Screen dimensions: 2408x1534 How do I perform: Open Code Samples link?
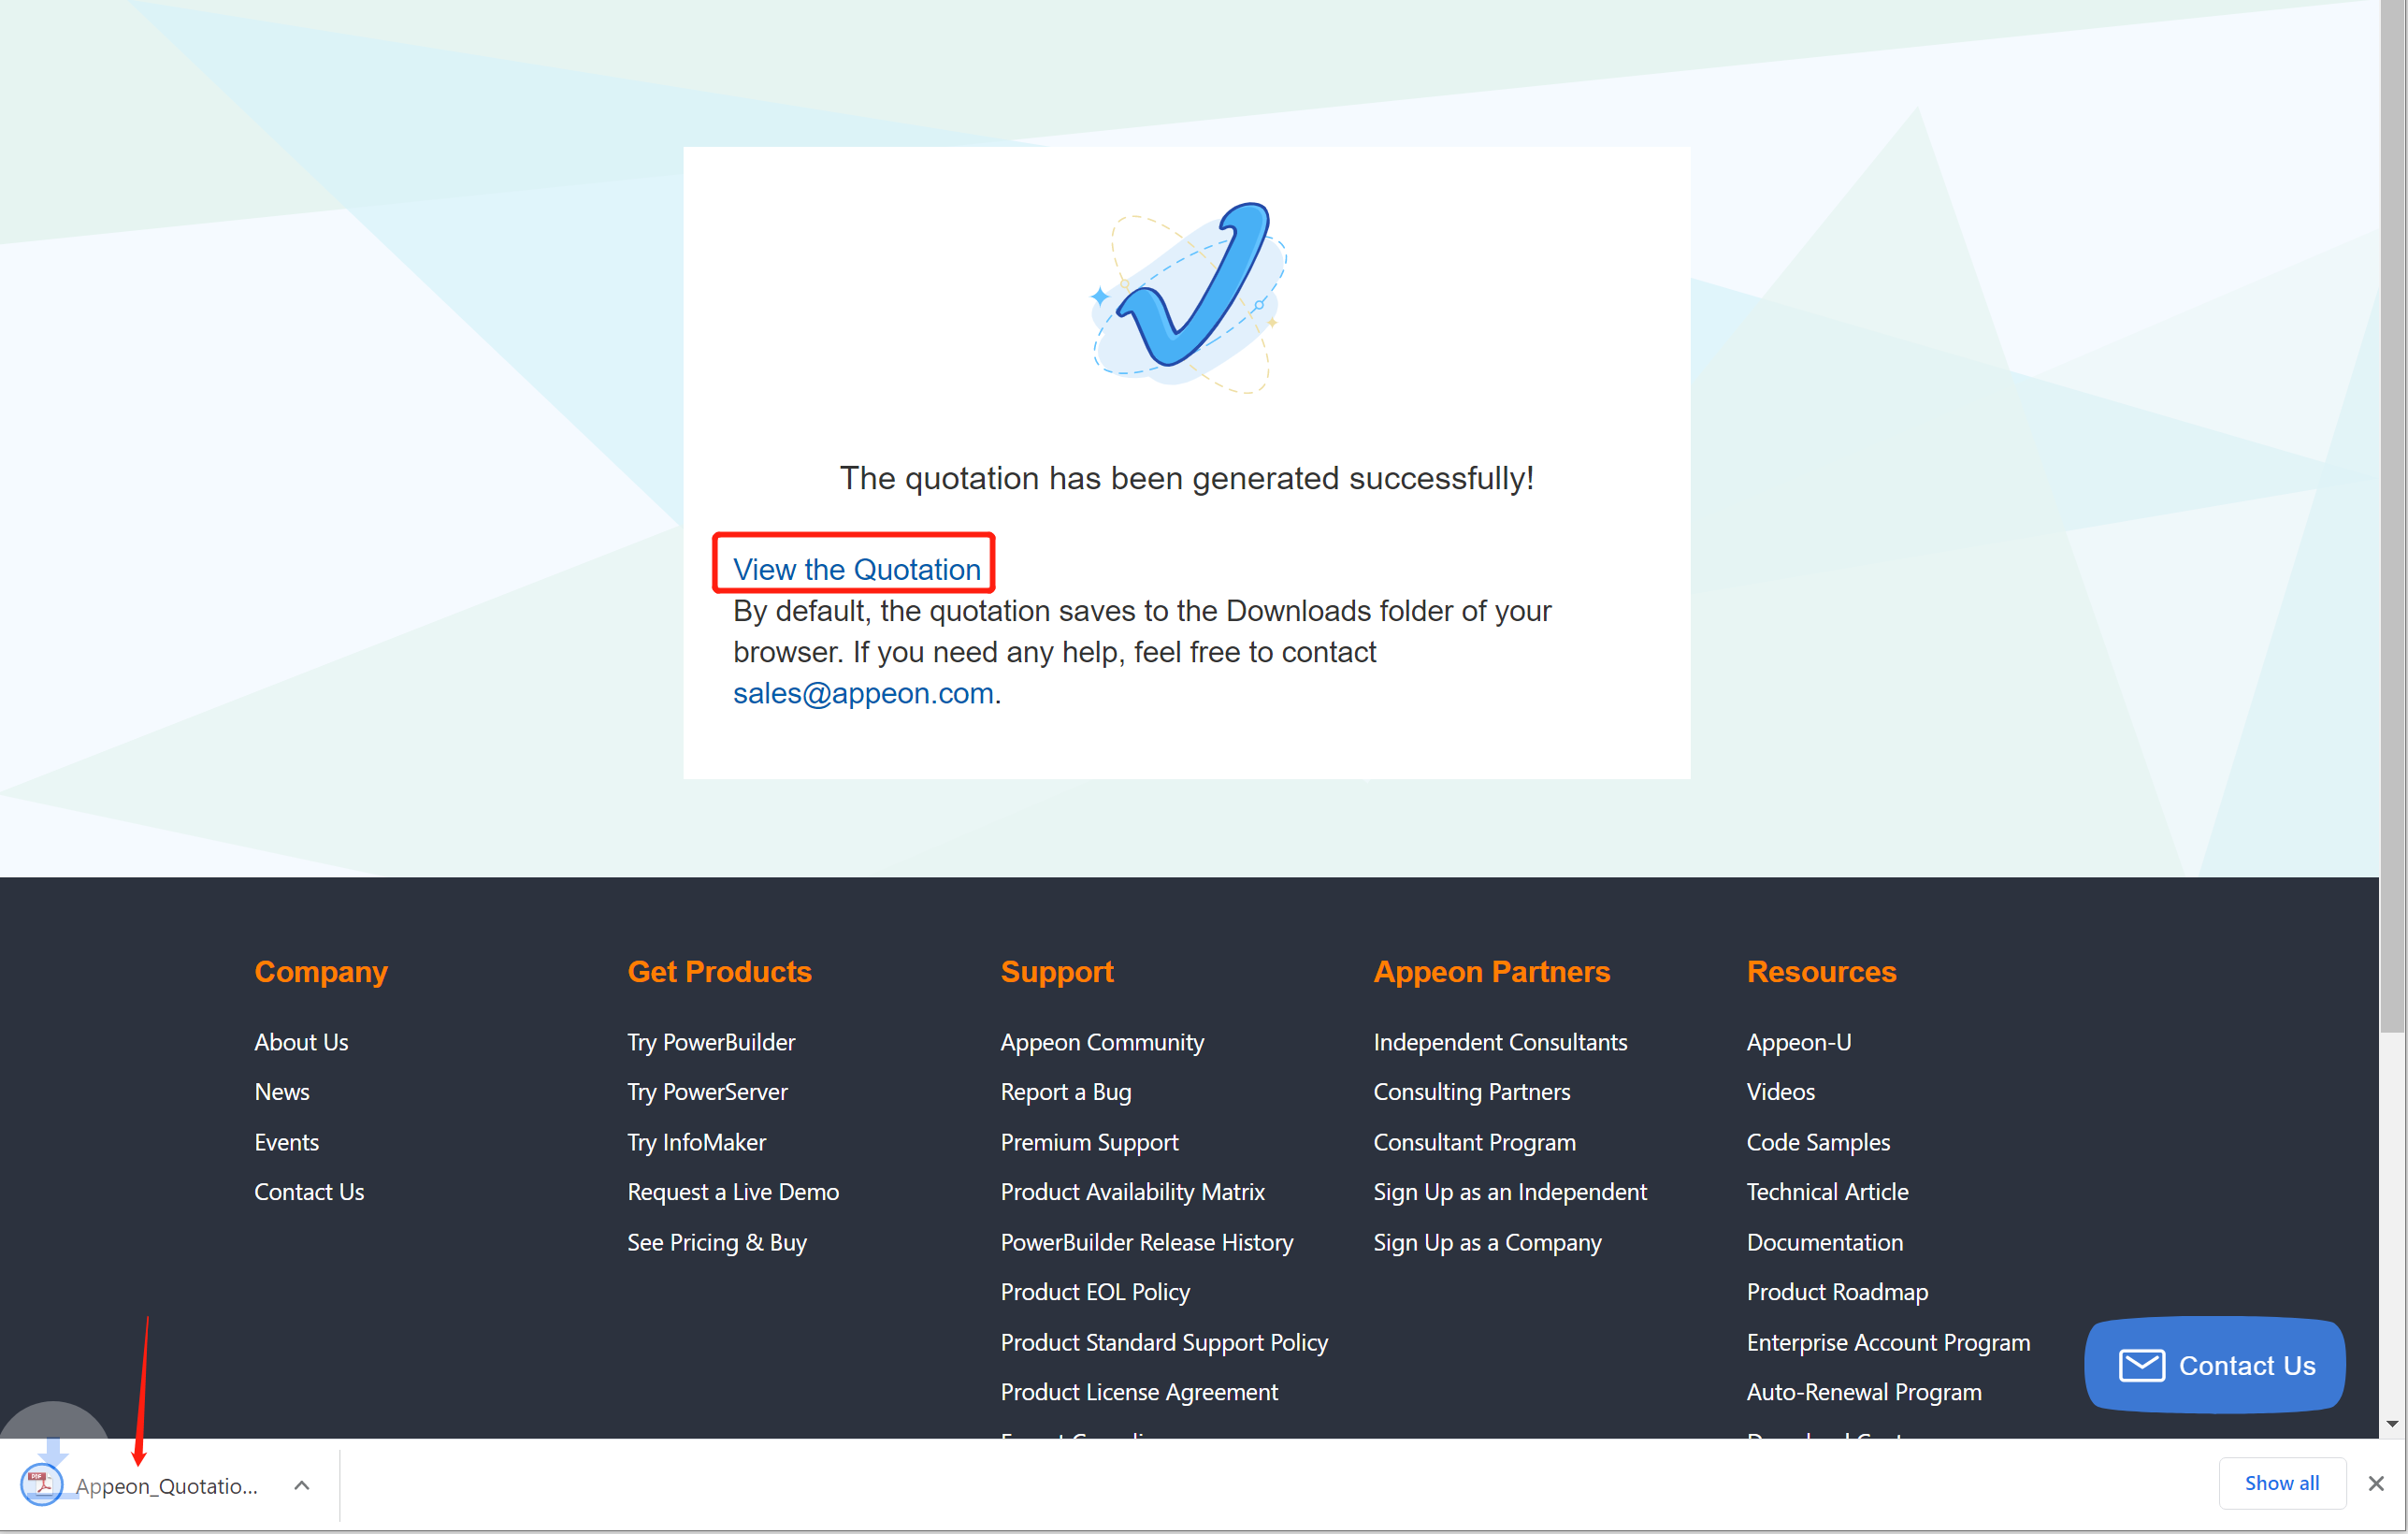coord(1818,1141)
